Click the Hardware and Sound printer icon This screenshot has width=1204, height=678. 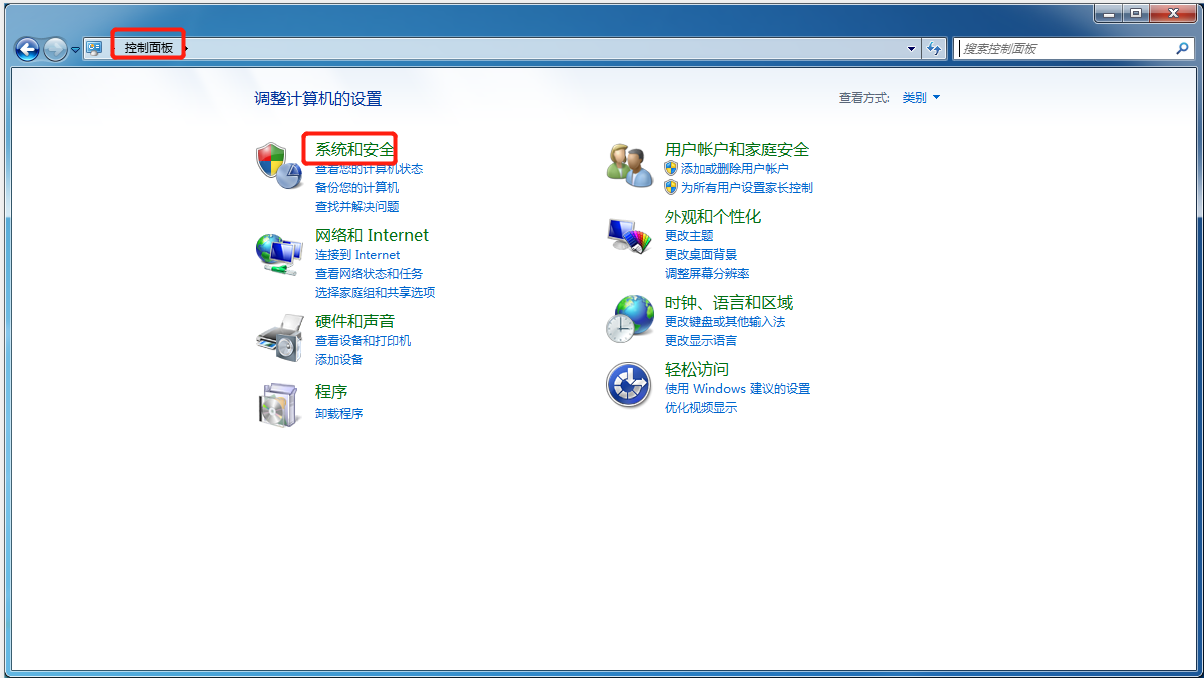(278, 338)
